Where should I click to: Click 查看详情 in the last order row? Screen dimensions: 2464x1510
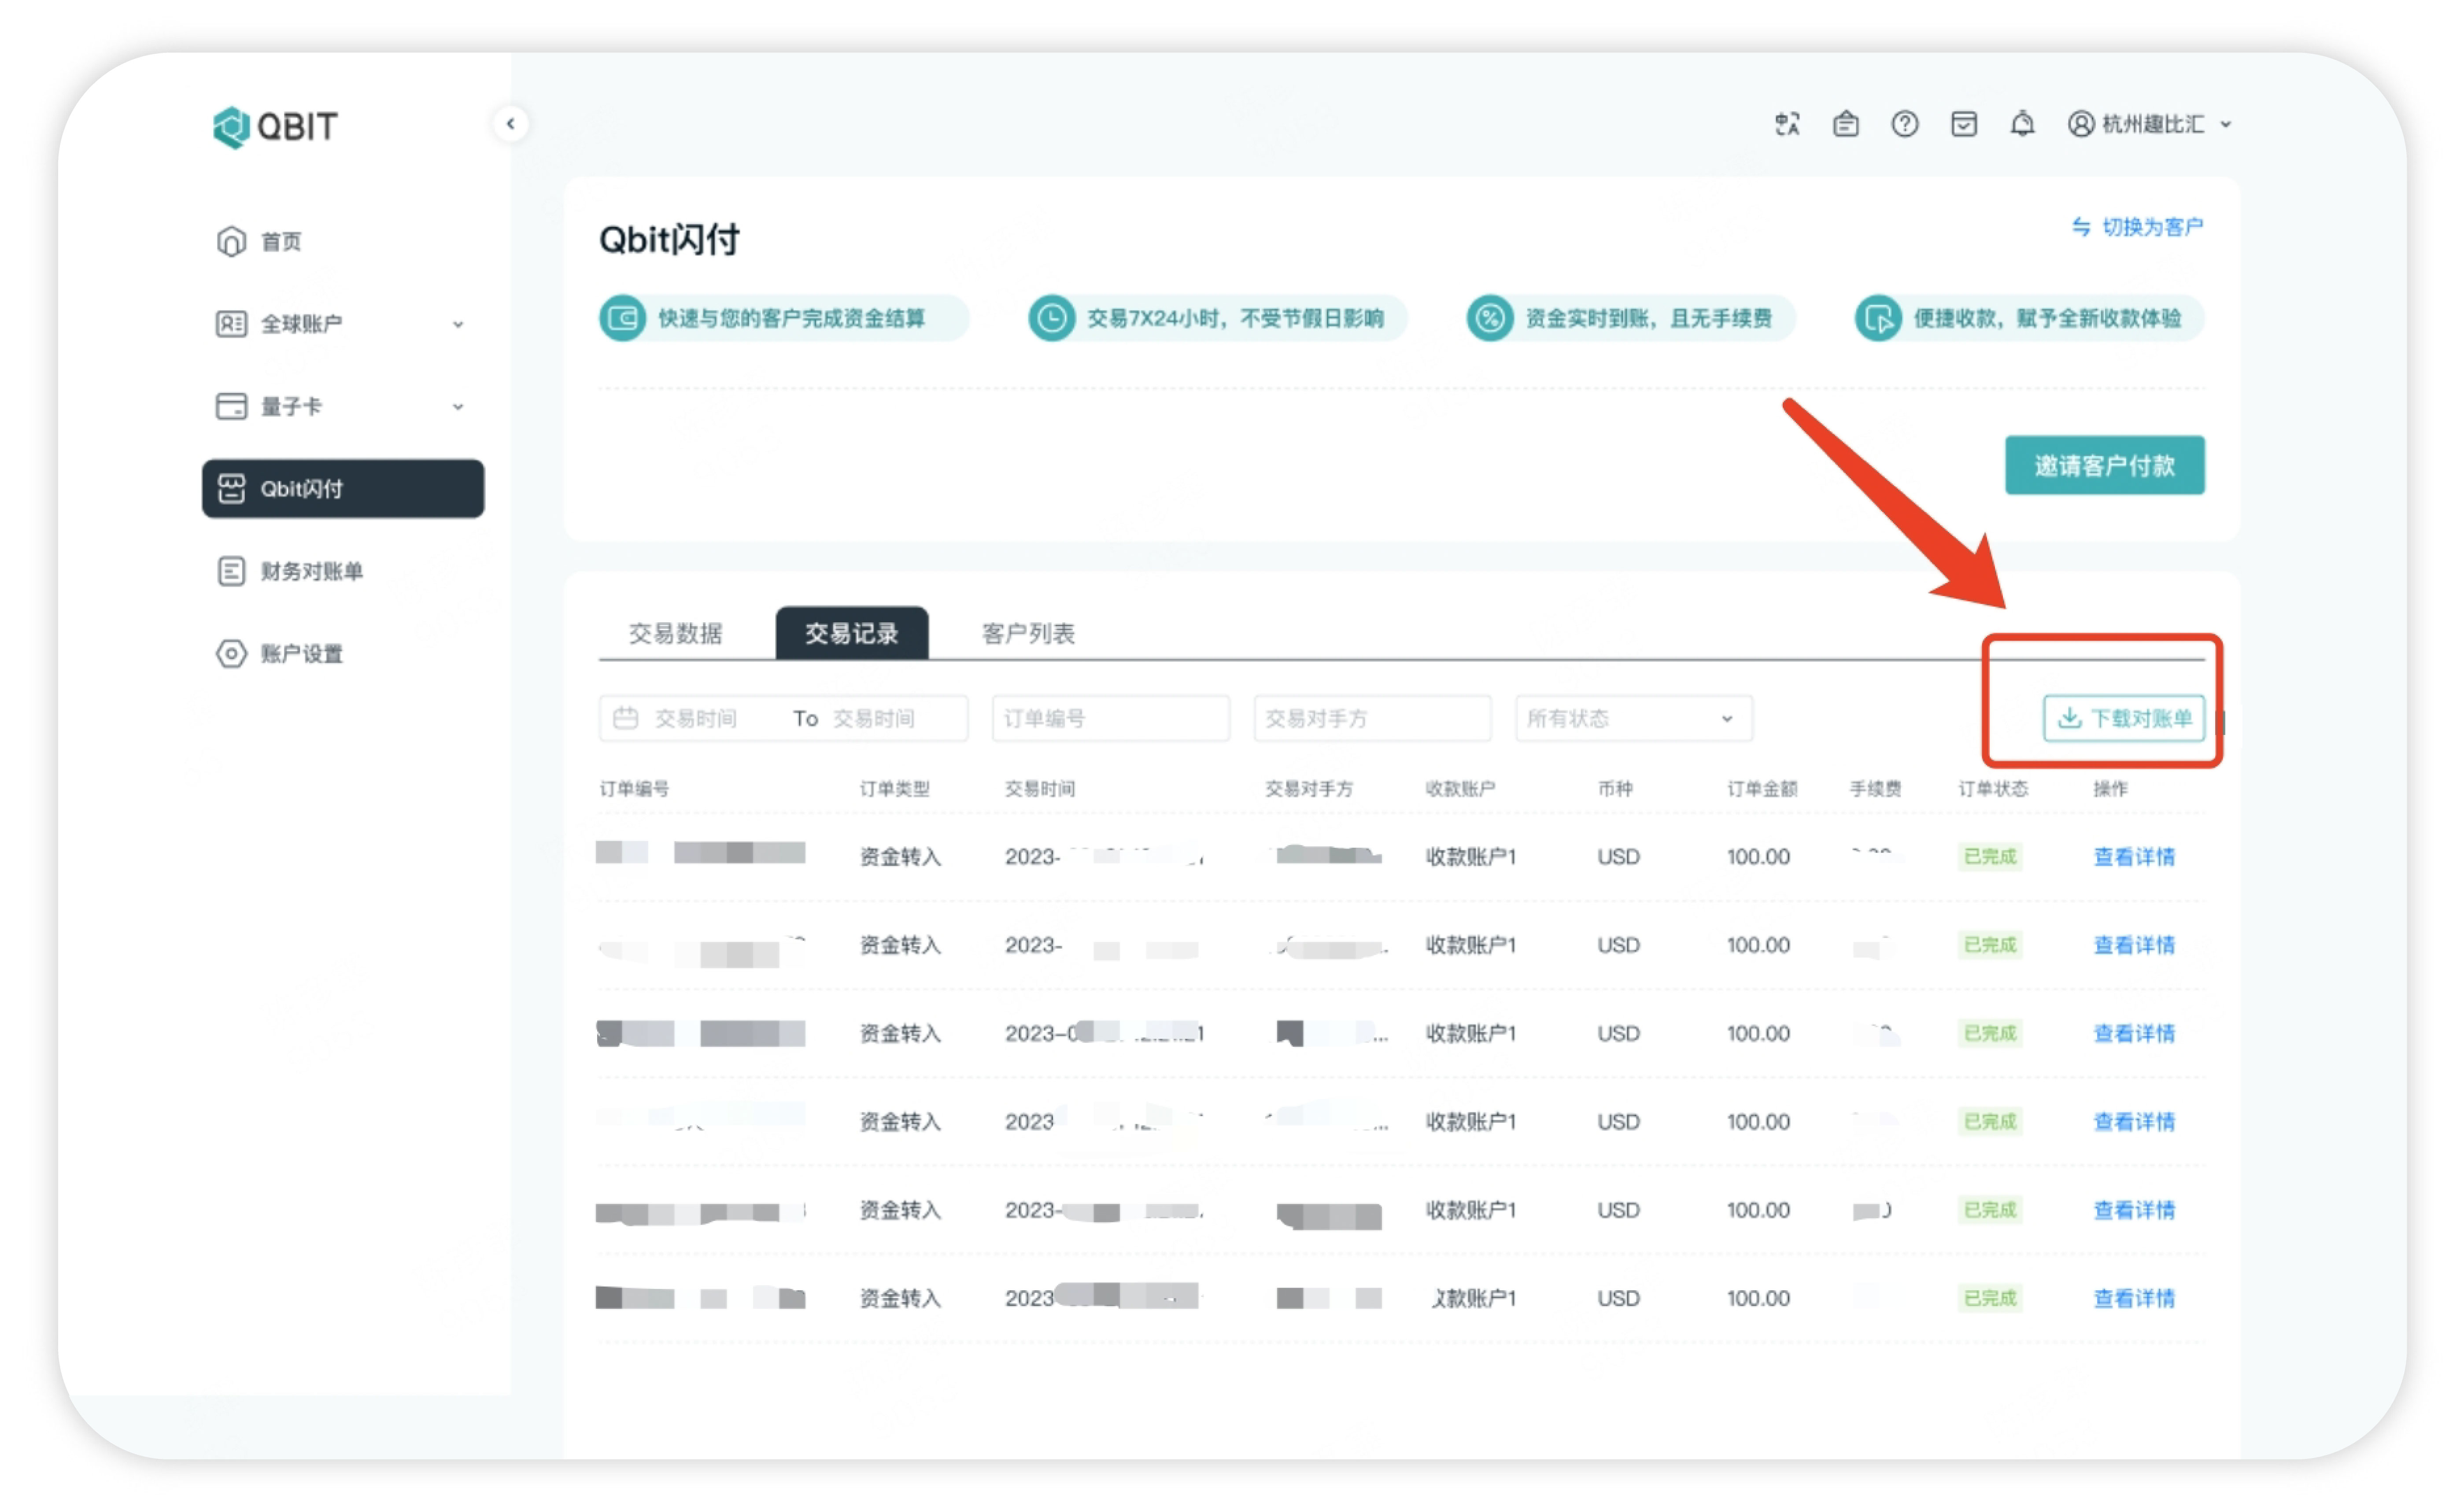[2135, 1299]
